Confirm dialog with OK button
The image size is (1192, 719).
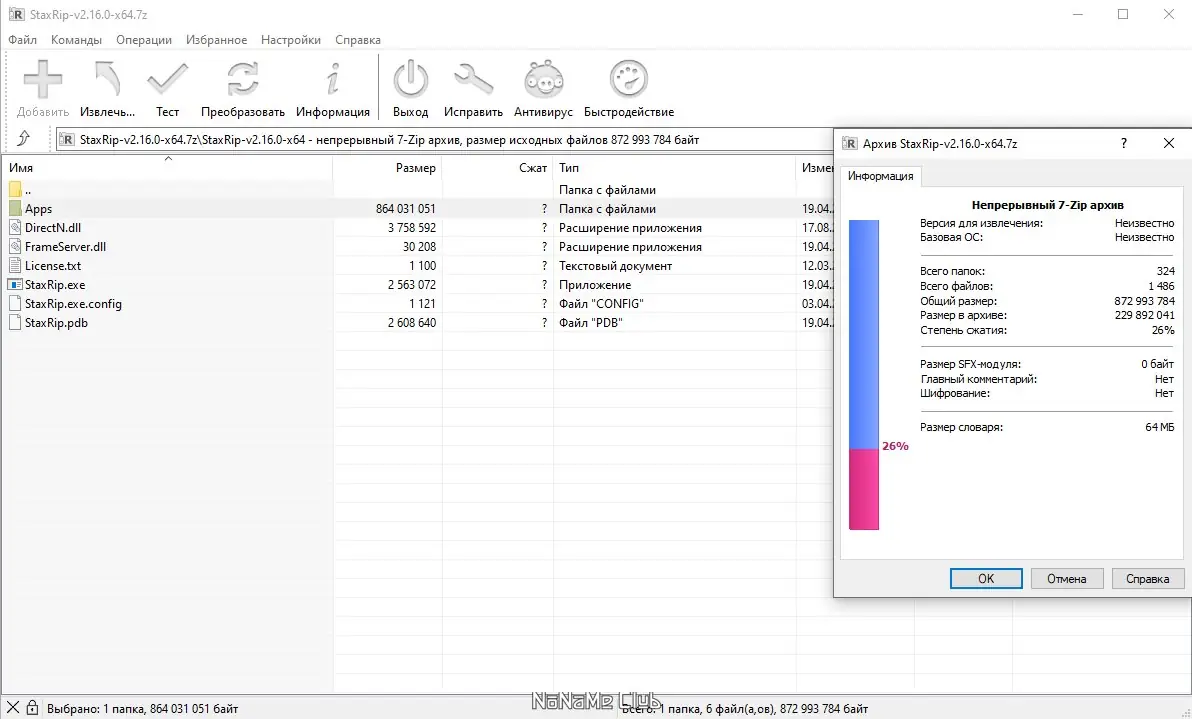point(986,578)
